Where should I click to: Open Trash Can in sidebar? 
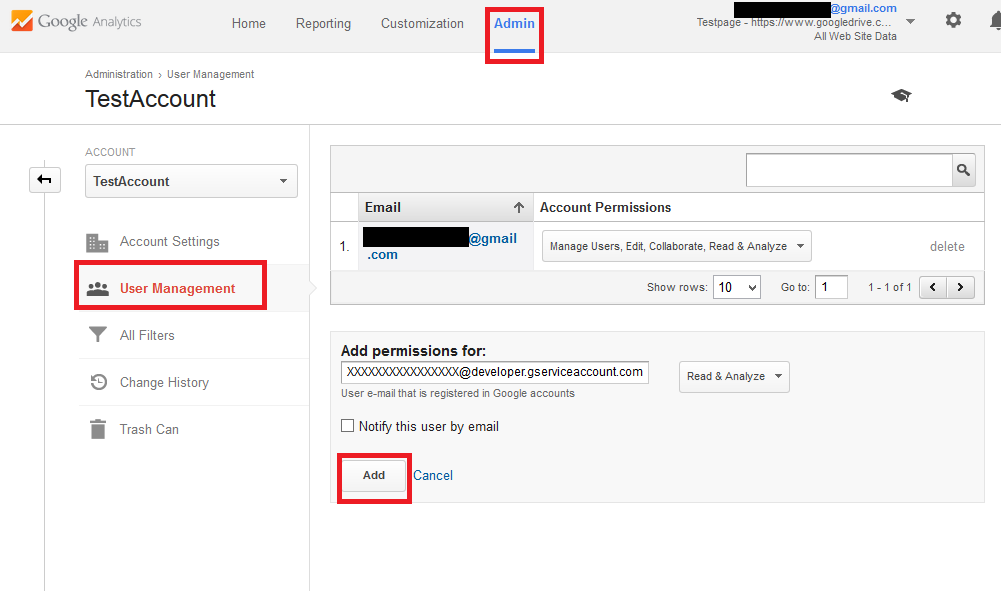click(x=149, y=429)
